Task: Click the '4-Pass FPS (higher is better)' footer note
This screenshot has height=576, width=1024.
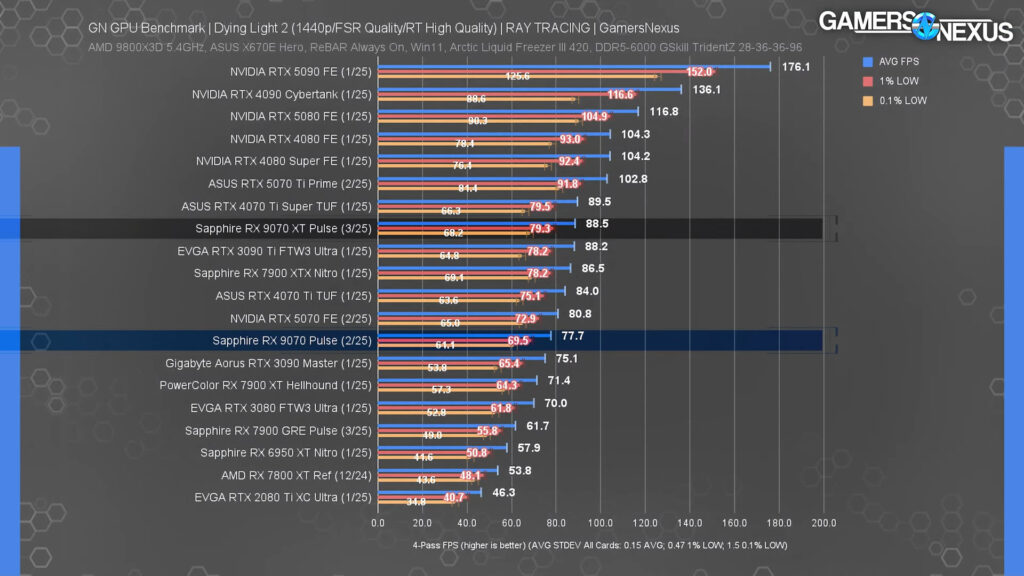Action: point(469,545)
